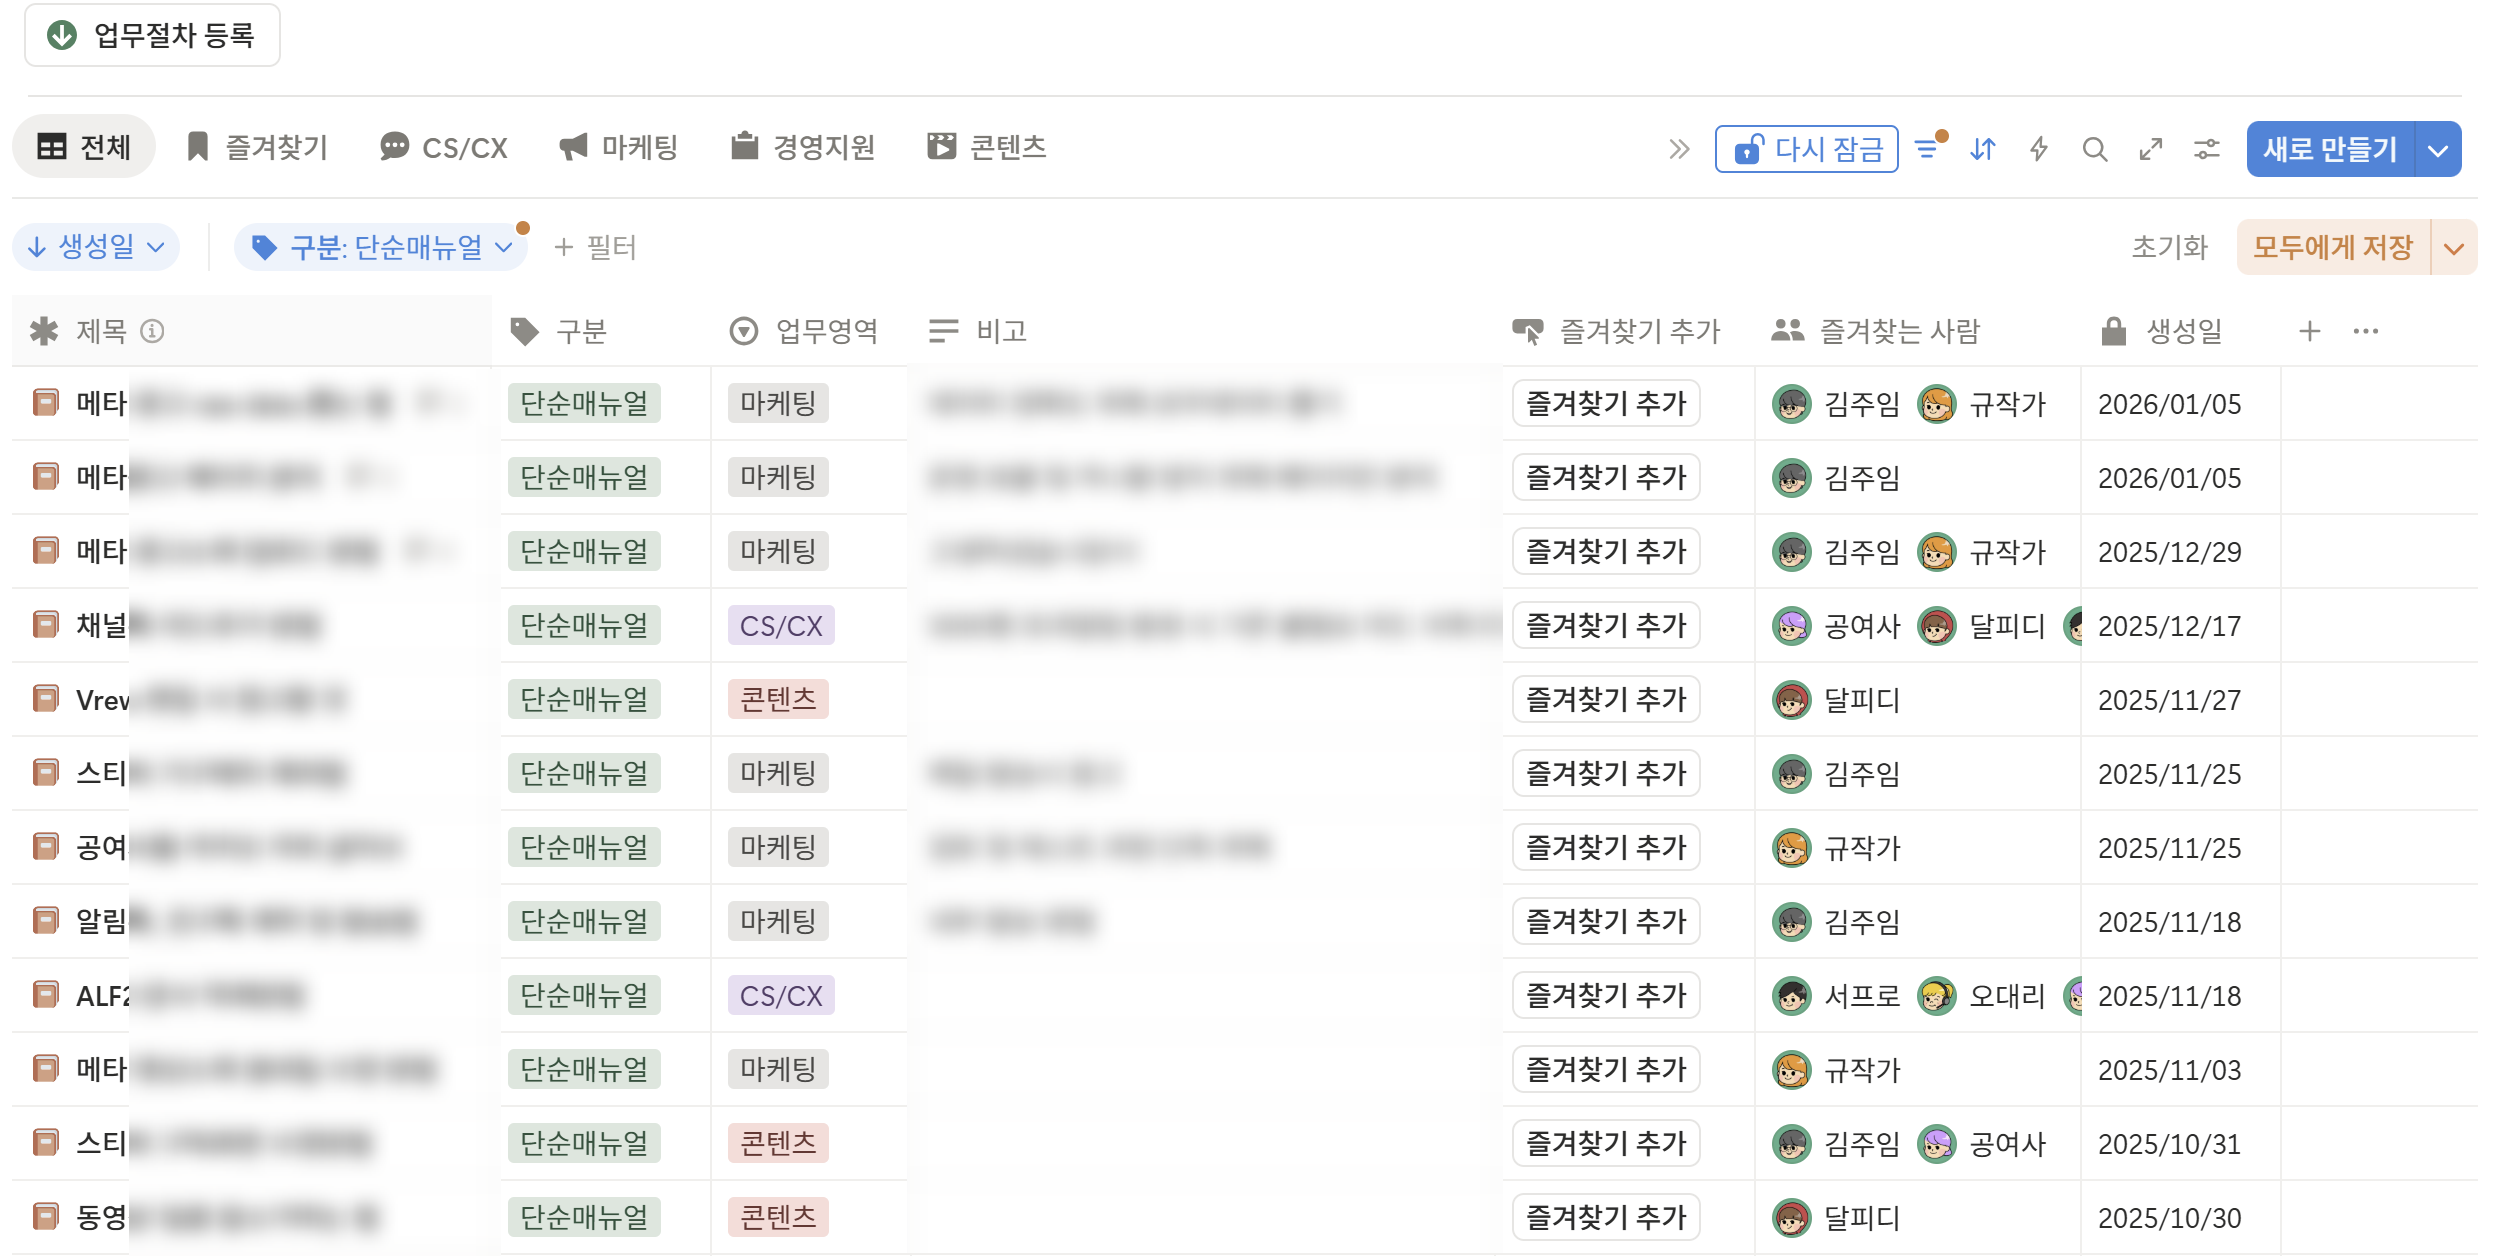Image resolution: width=2502 pixels, height=1256 pixels.
Task: Click the + 필터 control to add a filter
Action: click(x=597, y=247)
